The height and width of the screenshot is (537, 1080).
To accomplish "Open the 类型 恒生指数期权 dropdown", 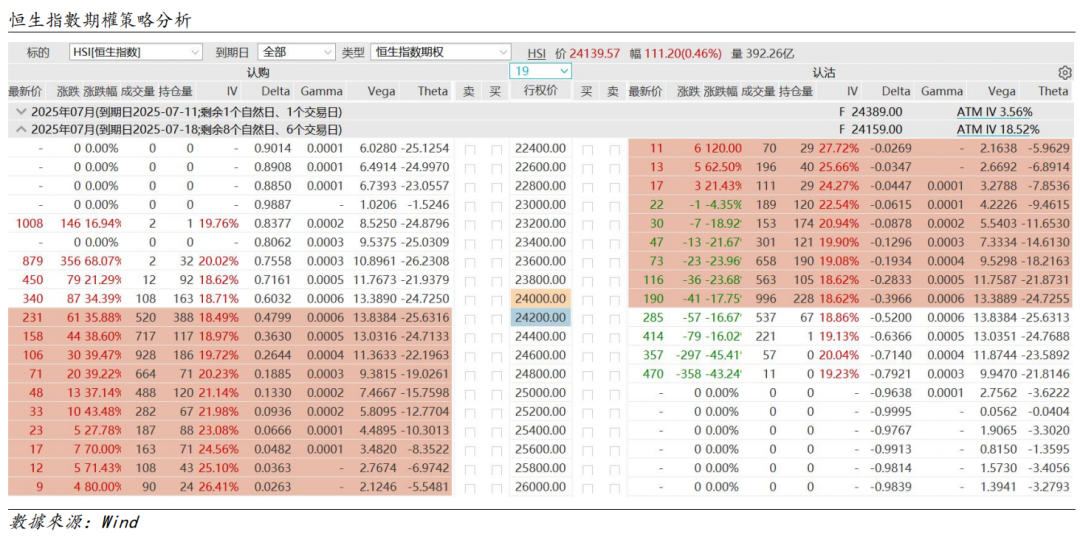I will (x=441, y=52).
